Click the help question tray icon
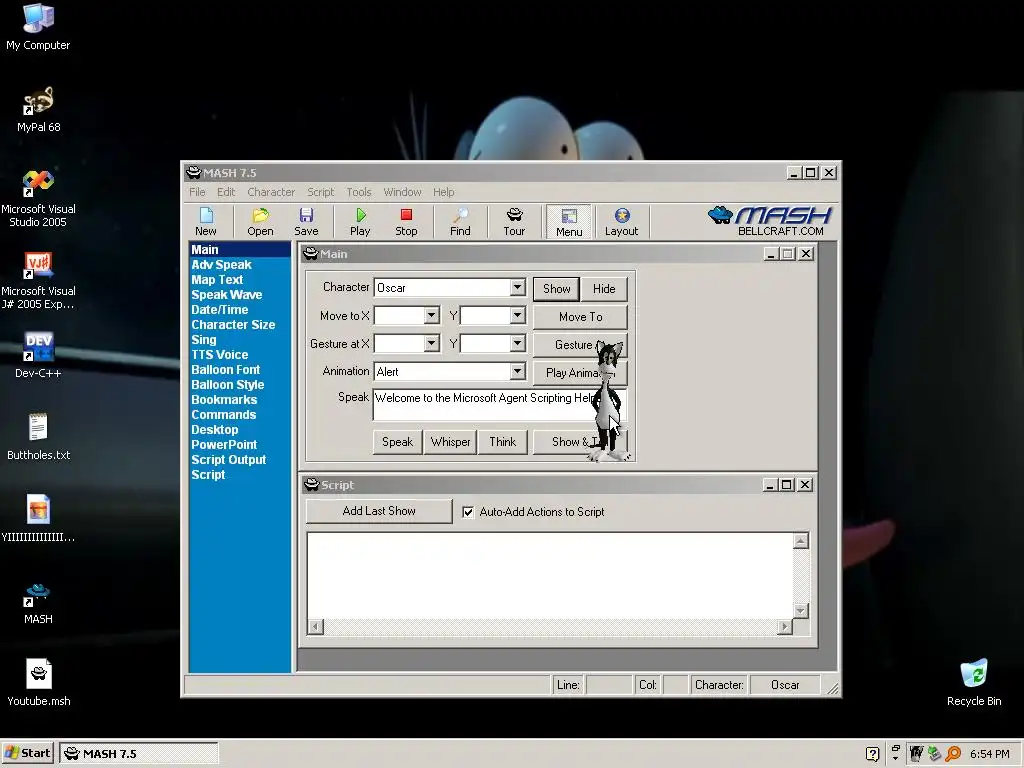Image resolution: width=1024 pixels, height=768 pixels. [x=872, y=754]
